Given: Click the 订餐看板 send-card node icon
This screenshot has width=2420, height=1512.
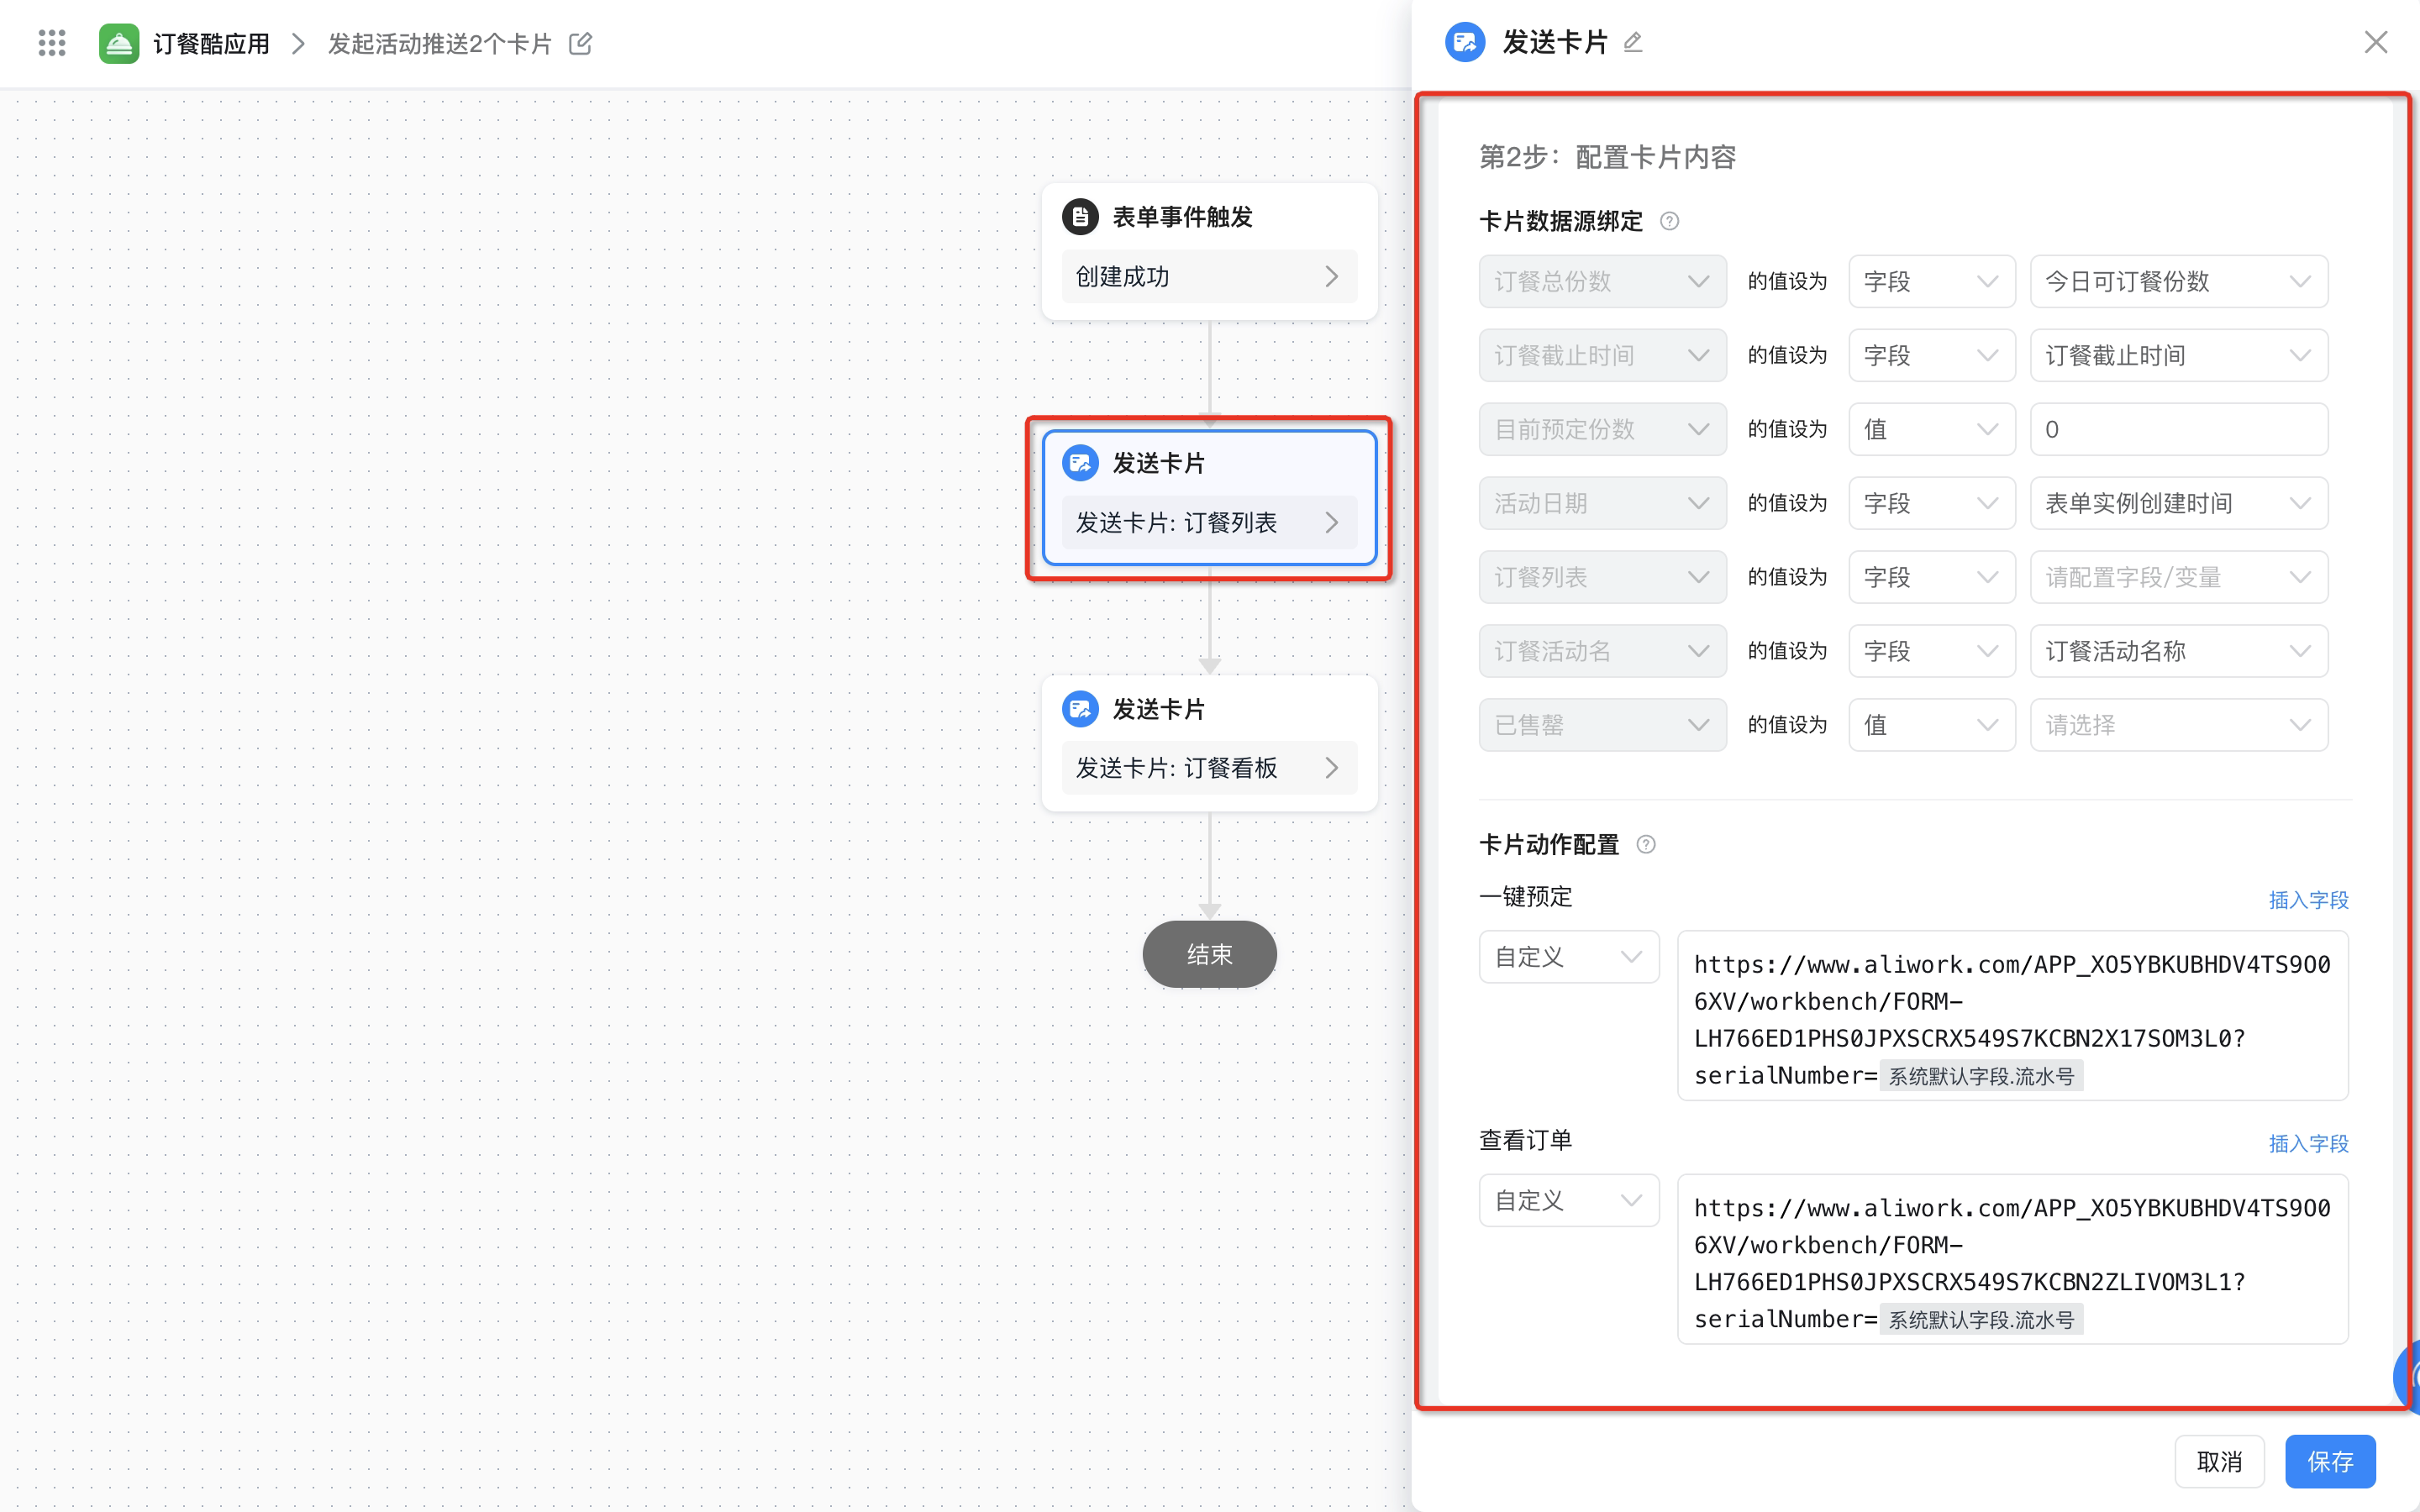Looking at the screenshot, I should tap(1080, 709).
